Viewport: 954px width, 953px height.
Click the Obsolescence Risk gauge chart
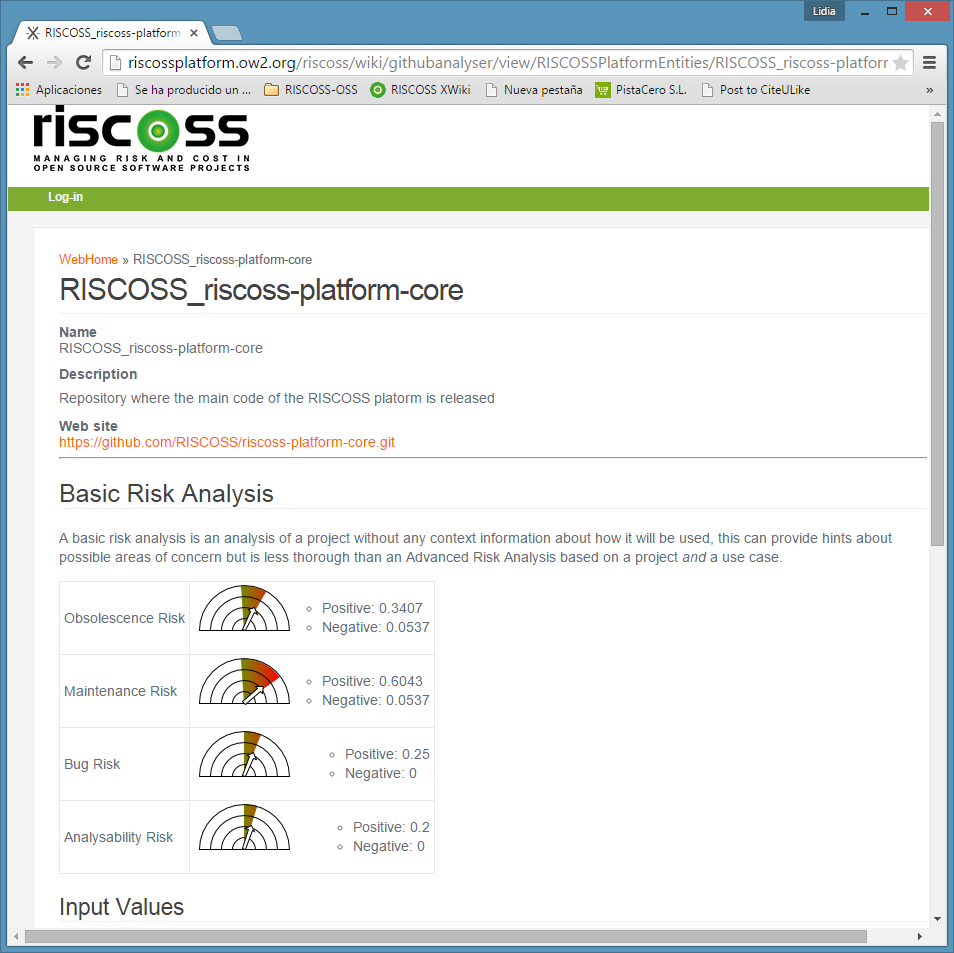click(244, 609)
